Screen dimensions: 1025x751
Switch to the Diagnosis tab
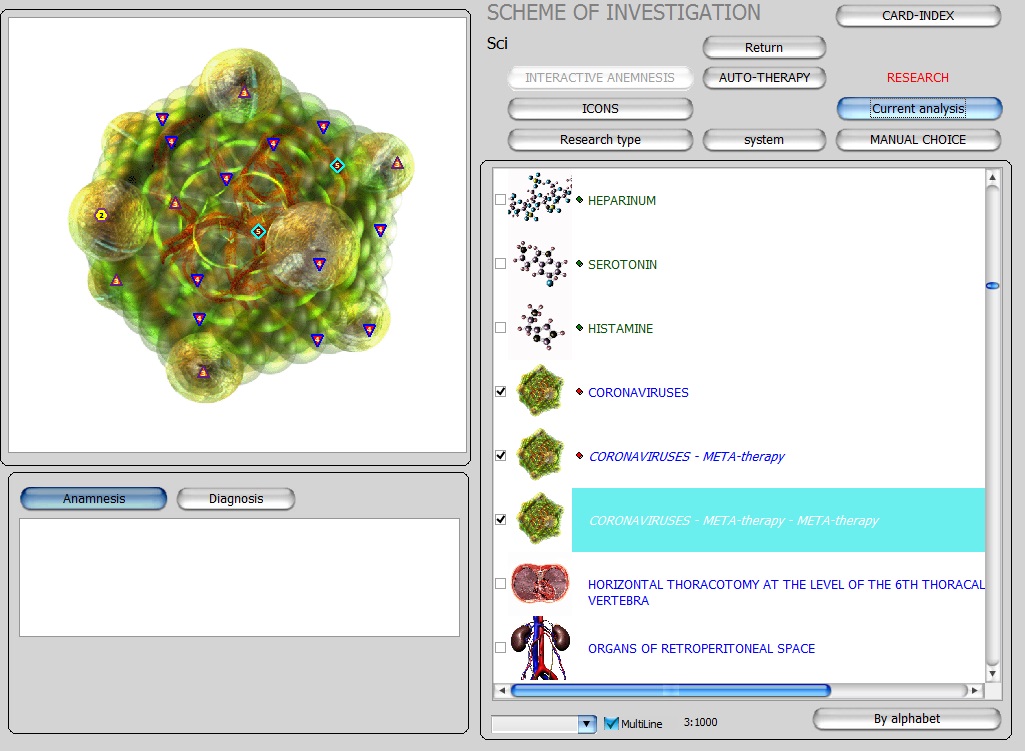pos(236,499)
